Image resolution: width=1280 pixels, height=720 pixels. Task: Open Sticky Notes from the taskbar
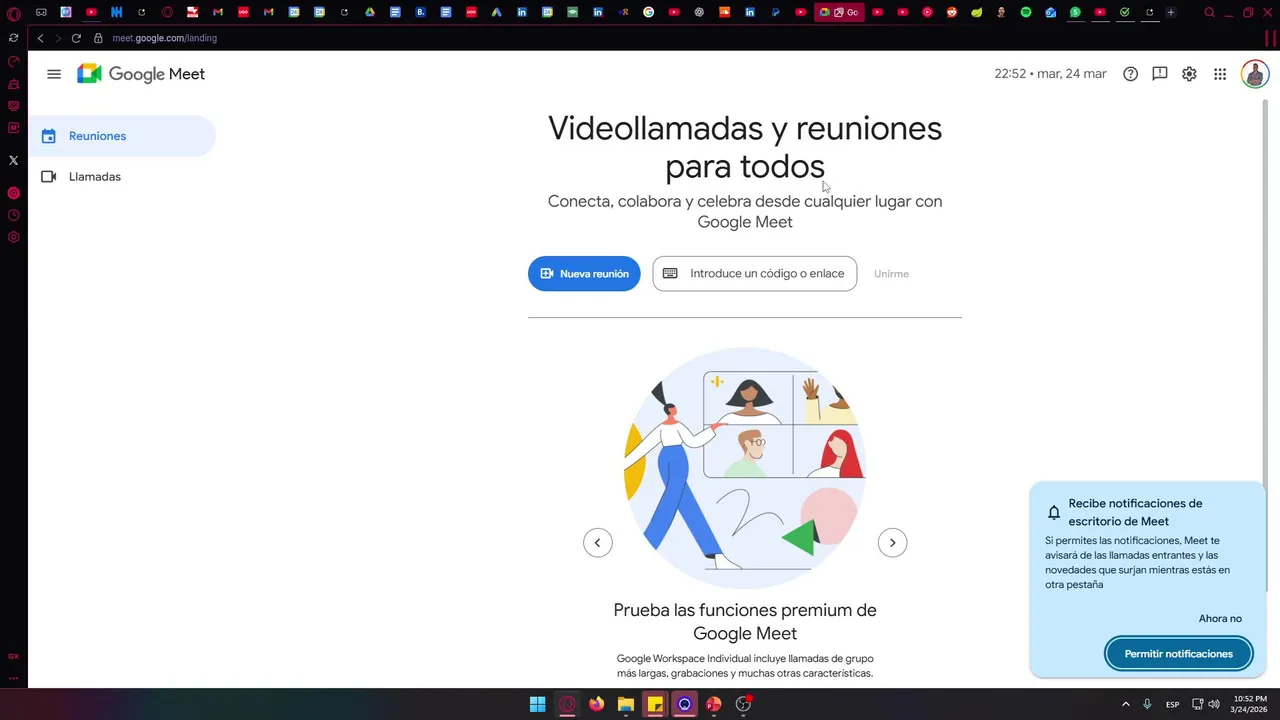(x=655, y=704)
